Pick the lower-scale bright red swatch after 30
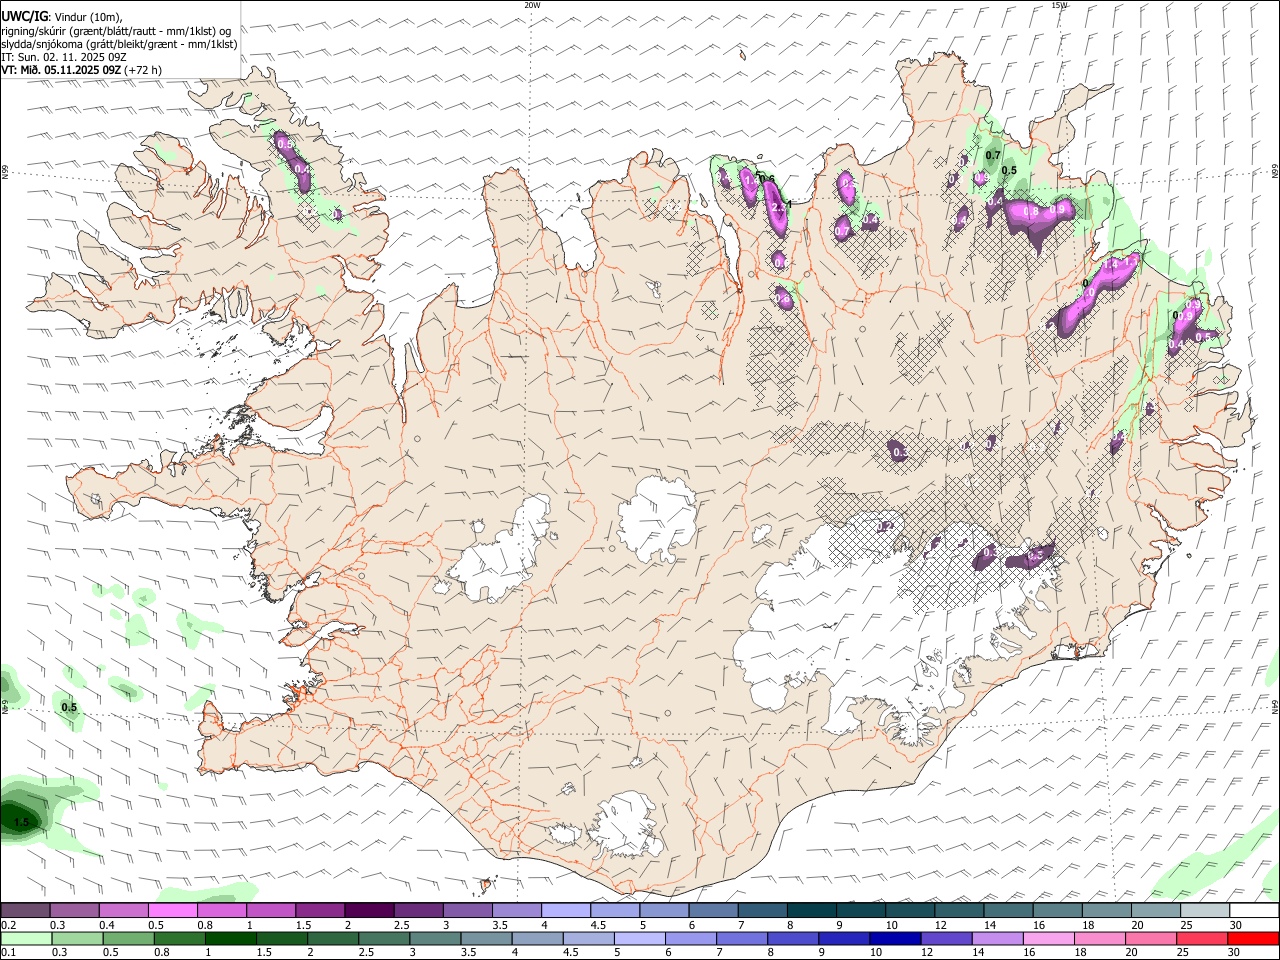1280x960 pixels. click(x=1253, y=938)
